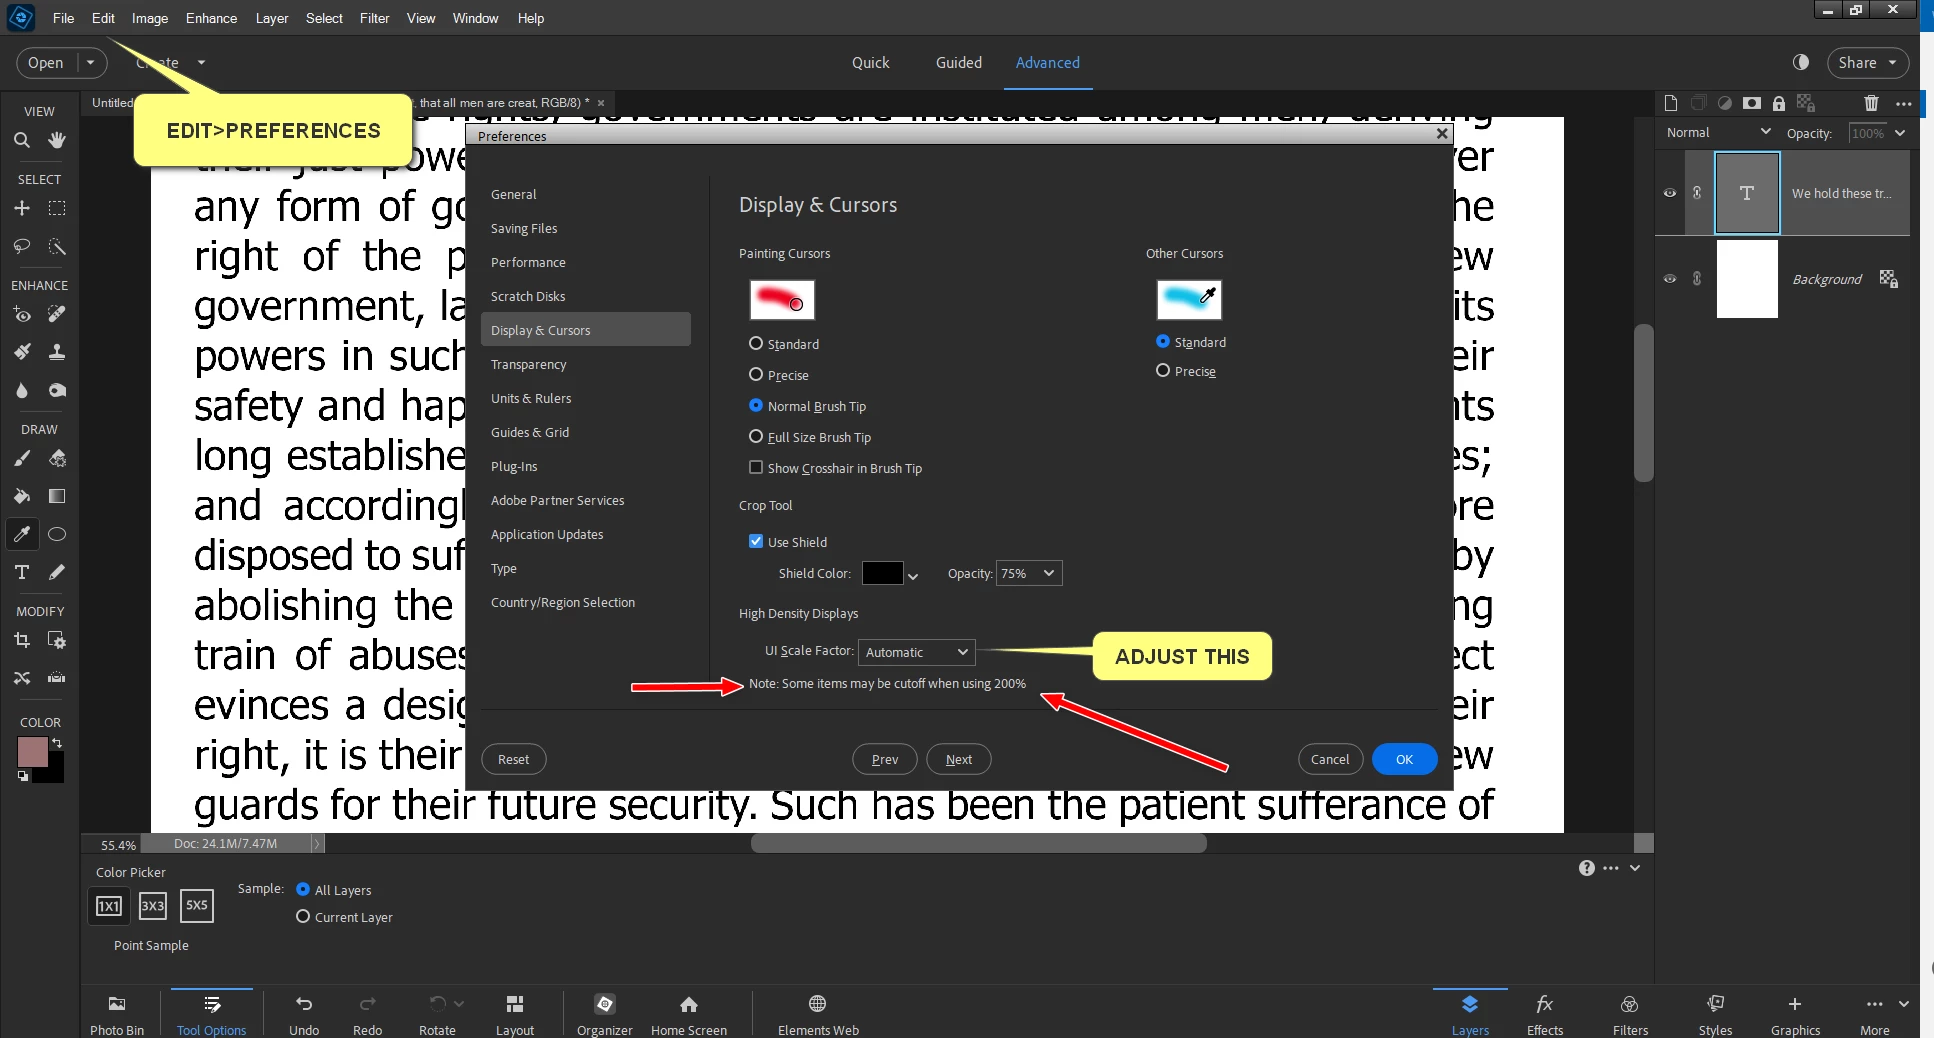Select the Spot Healing Brush tool
Screen dimensions: 1934x1038
[57, 314]
